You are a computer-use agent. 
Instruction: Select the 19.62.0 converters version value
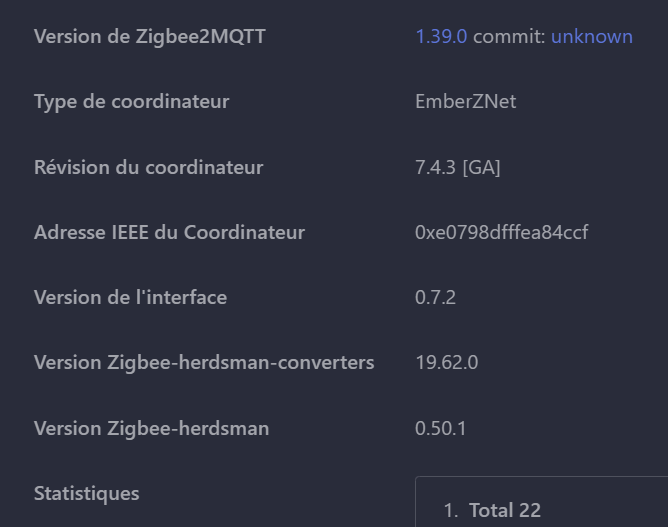point(446,363)
